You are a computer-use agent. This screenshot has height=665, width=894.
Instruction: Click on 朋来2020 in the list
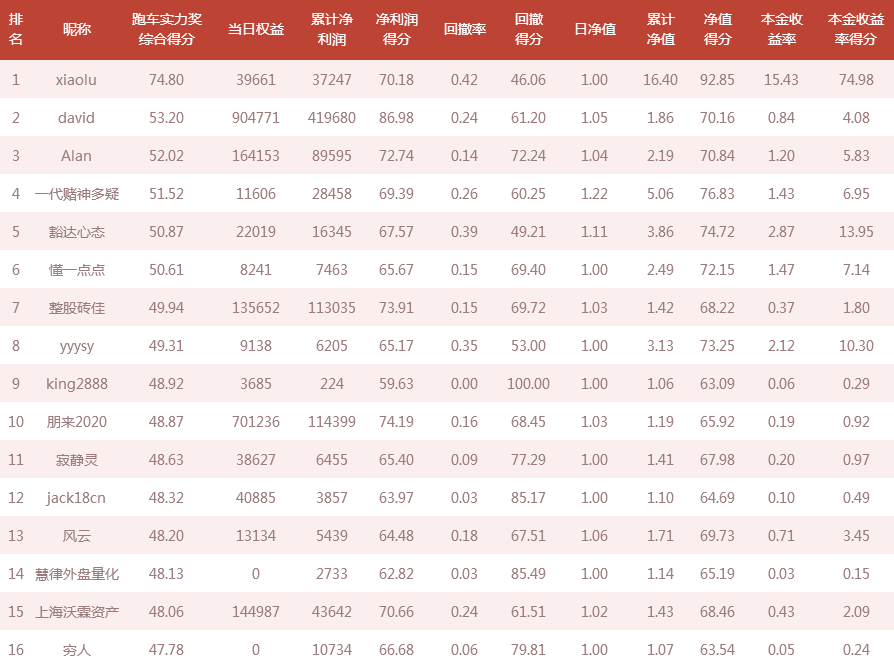point(76,422)
